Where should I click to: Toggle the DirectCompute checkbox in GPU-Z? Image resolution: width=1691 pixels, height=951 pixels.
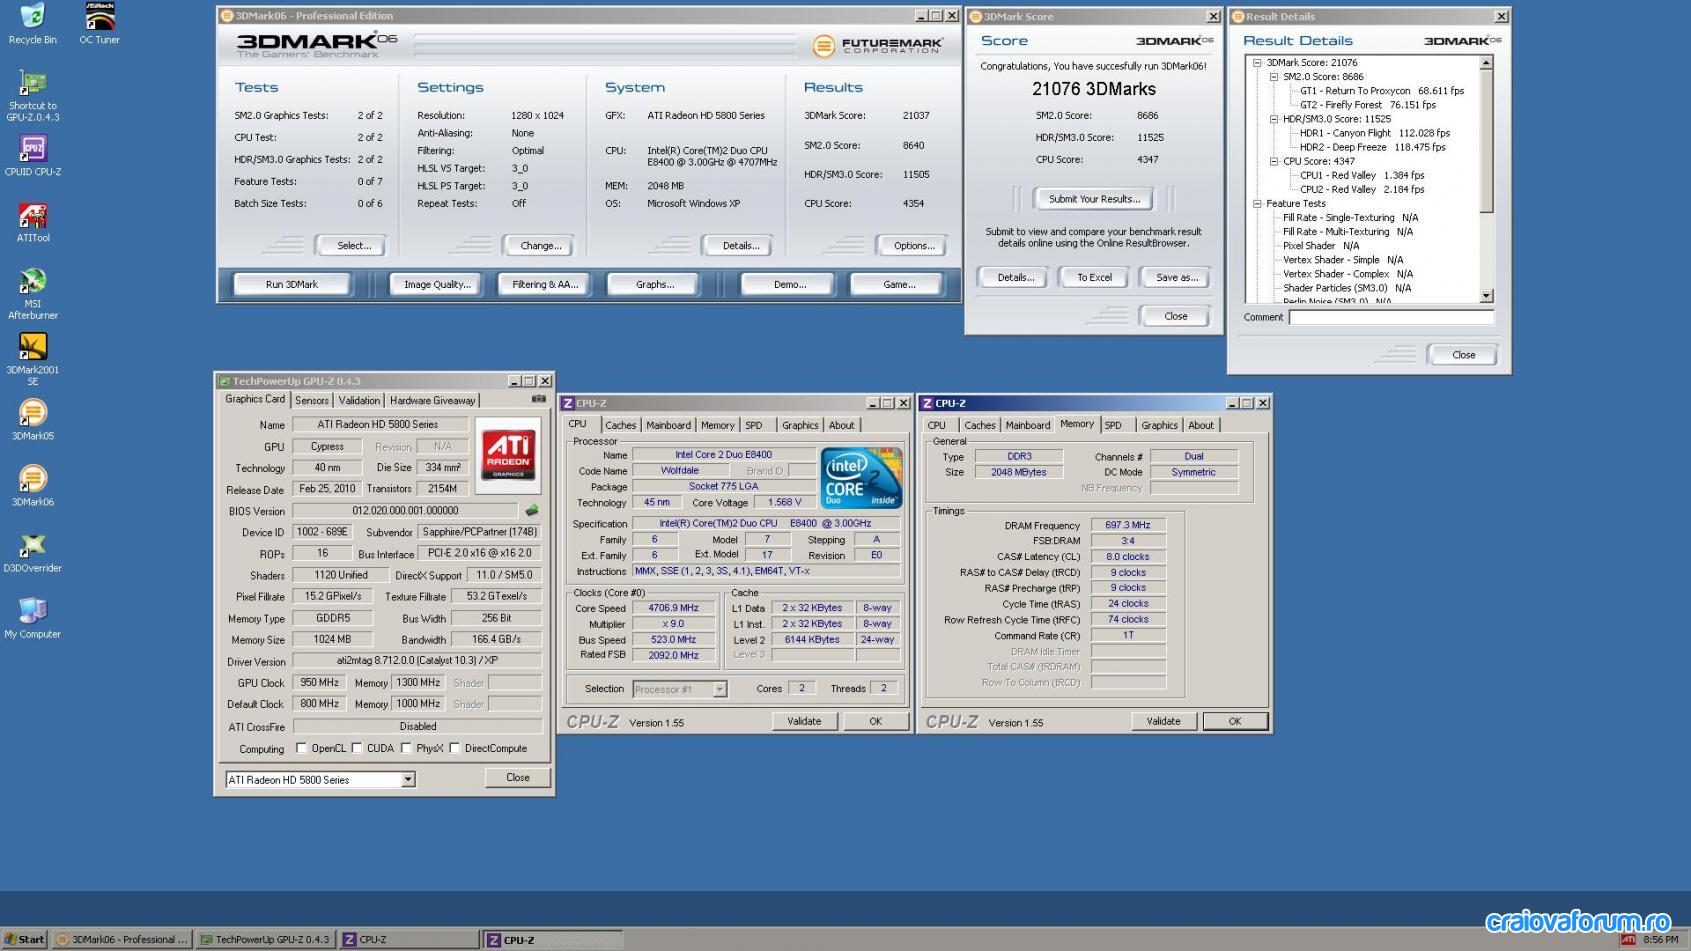[455, 748]
